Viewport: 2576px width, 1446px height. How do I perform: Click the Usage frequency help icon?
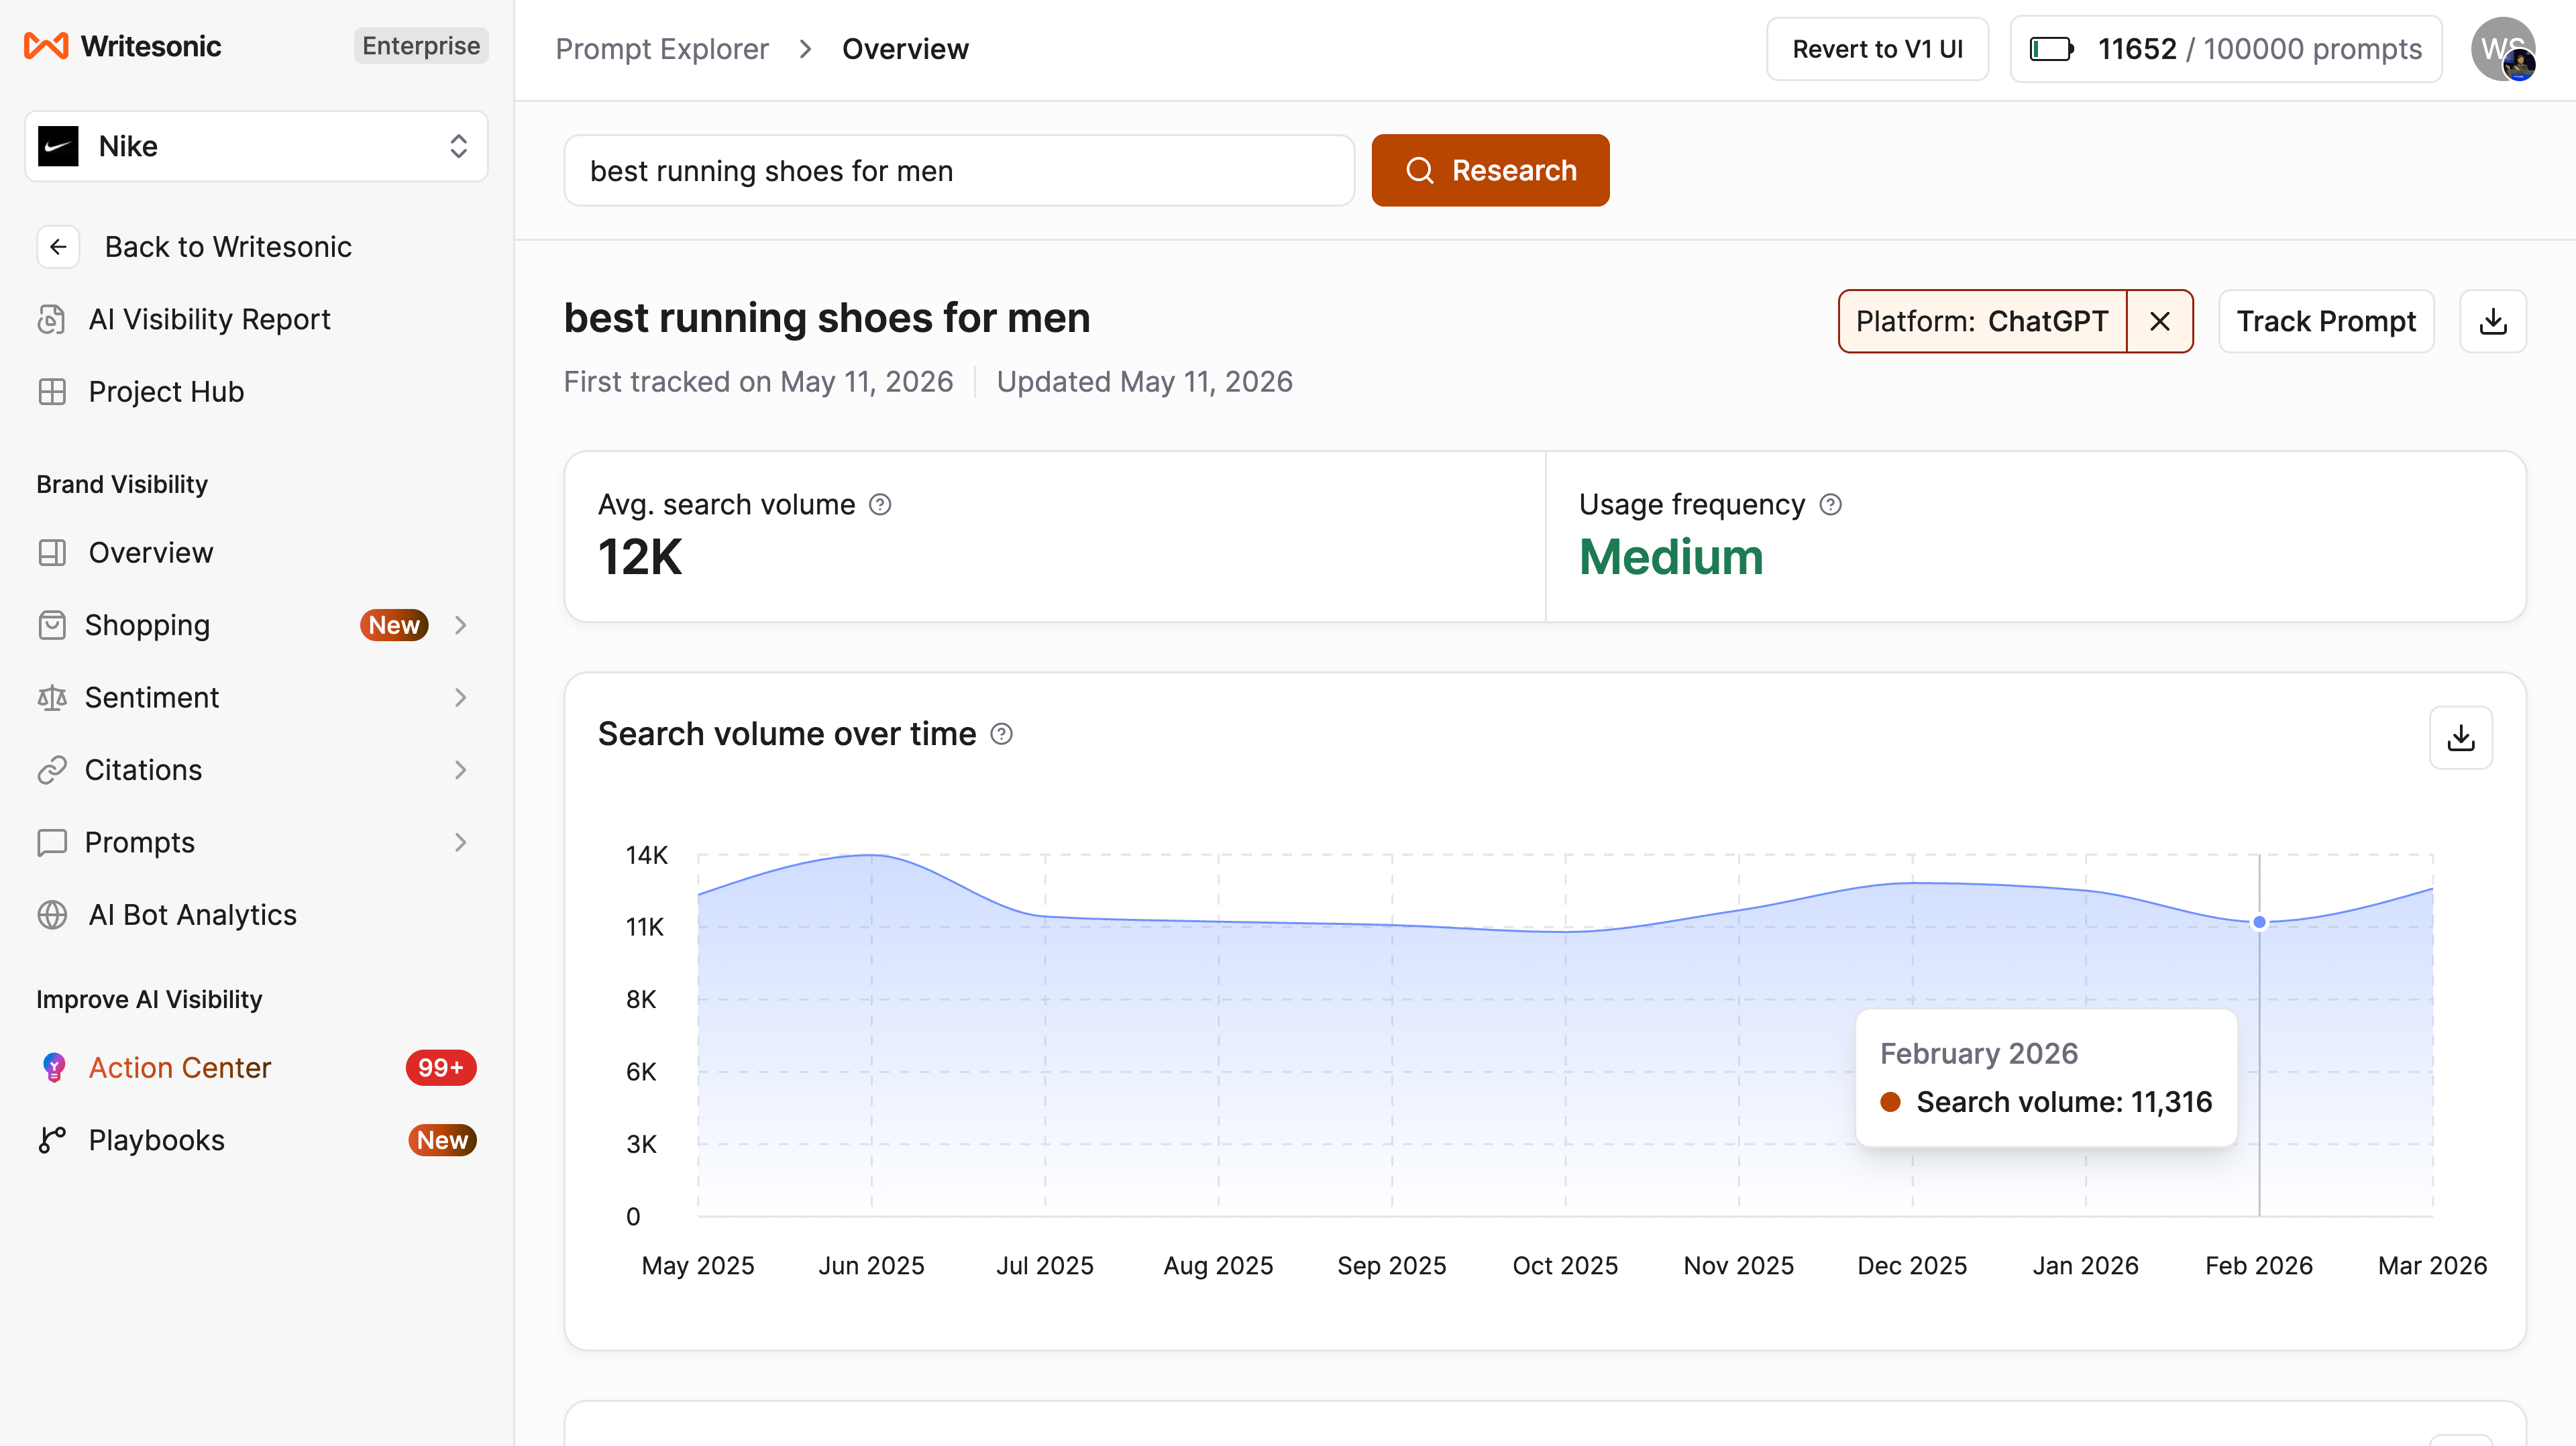point(1830,505)
